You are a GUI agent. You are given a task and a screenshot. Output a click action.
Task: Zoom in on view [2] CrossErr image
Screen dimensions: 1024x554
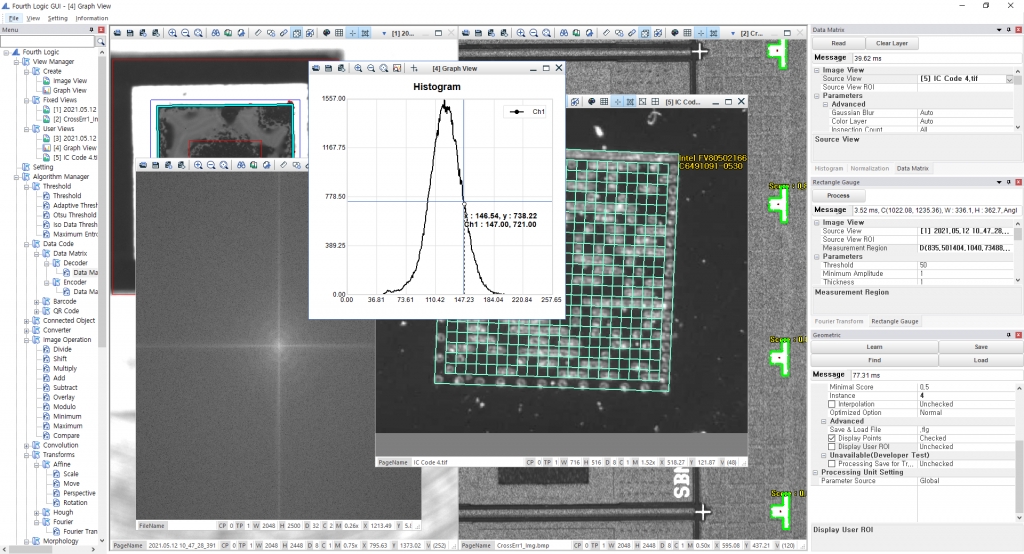[x=520, y=33]
